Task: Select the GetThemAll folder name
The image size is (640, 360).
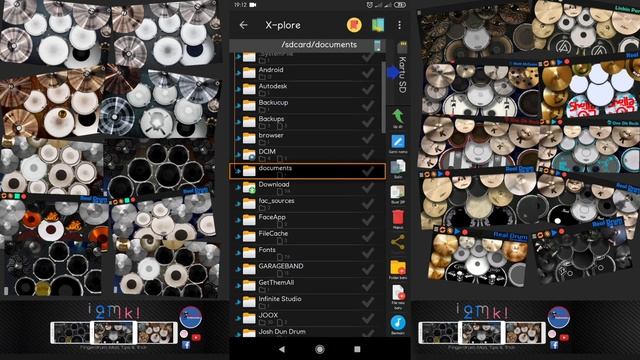Action: (276, 282)
